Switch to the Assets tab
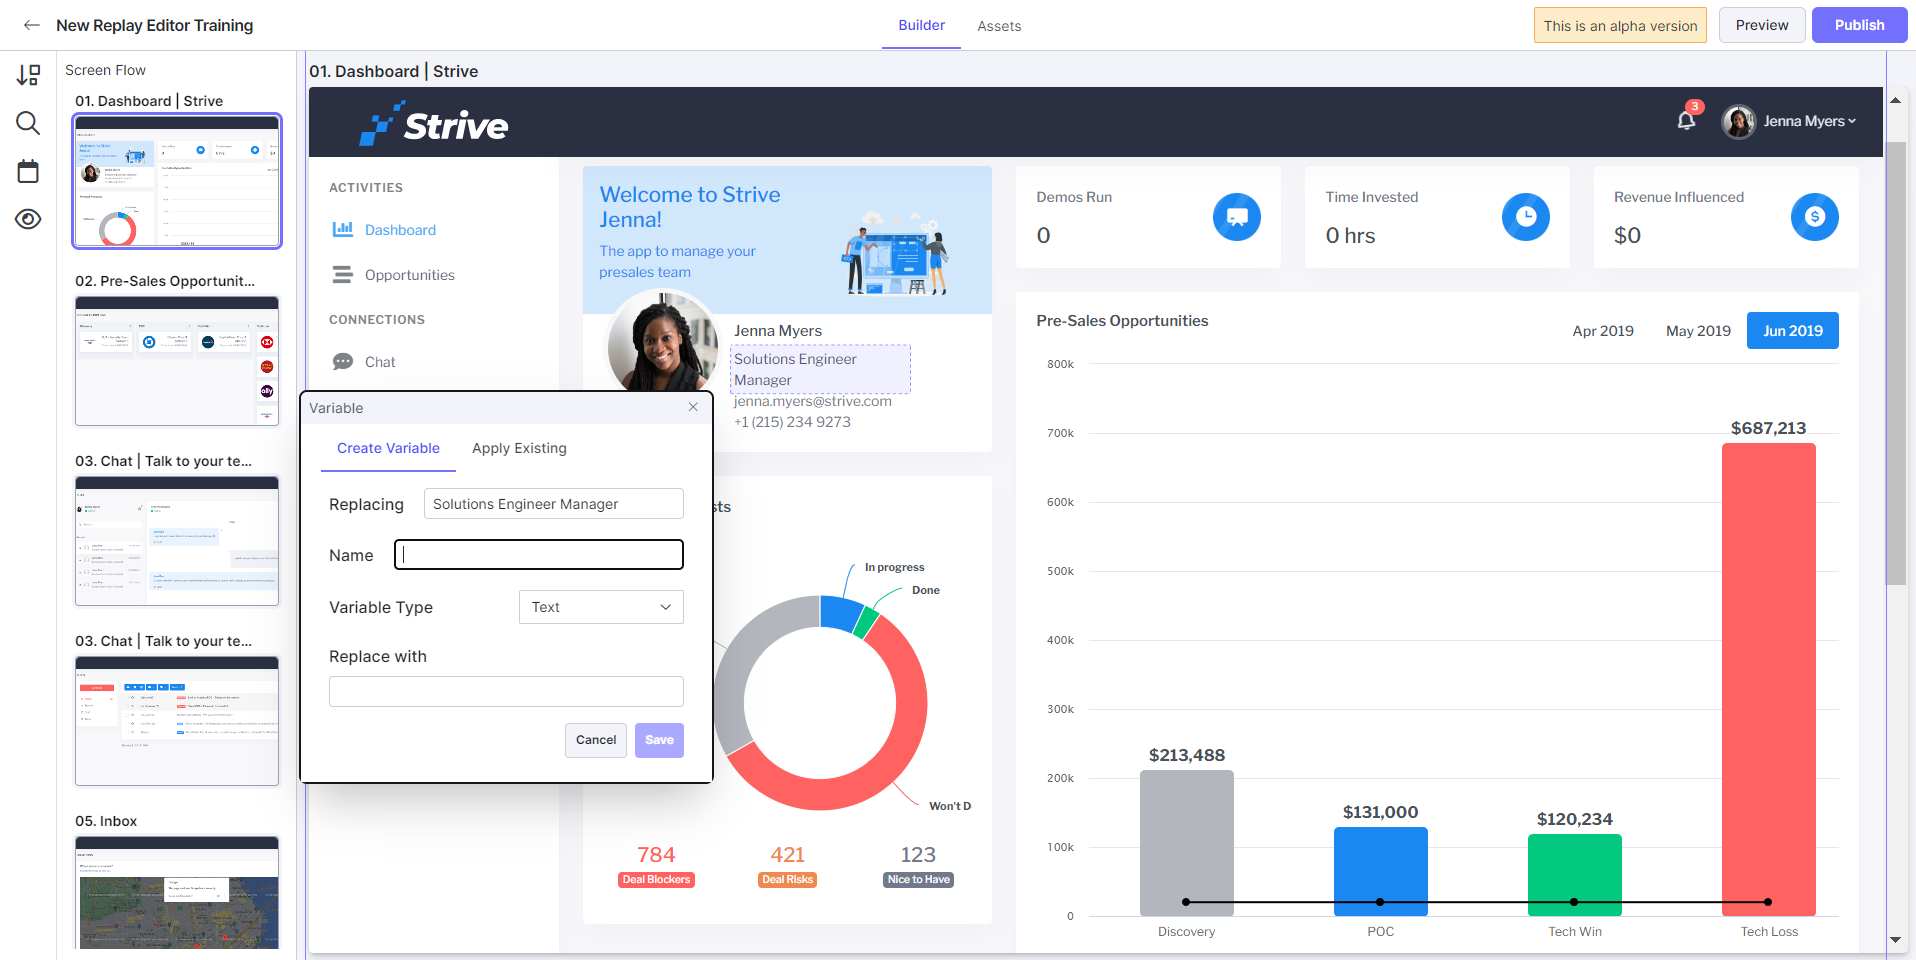Image resolution: width=1916 pixels, height=960 pixels. pyautogui.click(x=999, y=26)
